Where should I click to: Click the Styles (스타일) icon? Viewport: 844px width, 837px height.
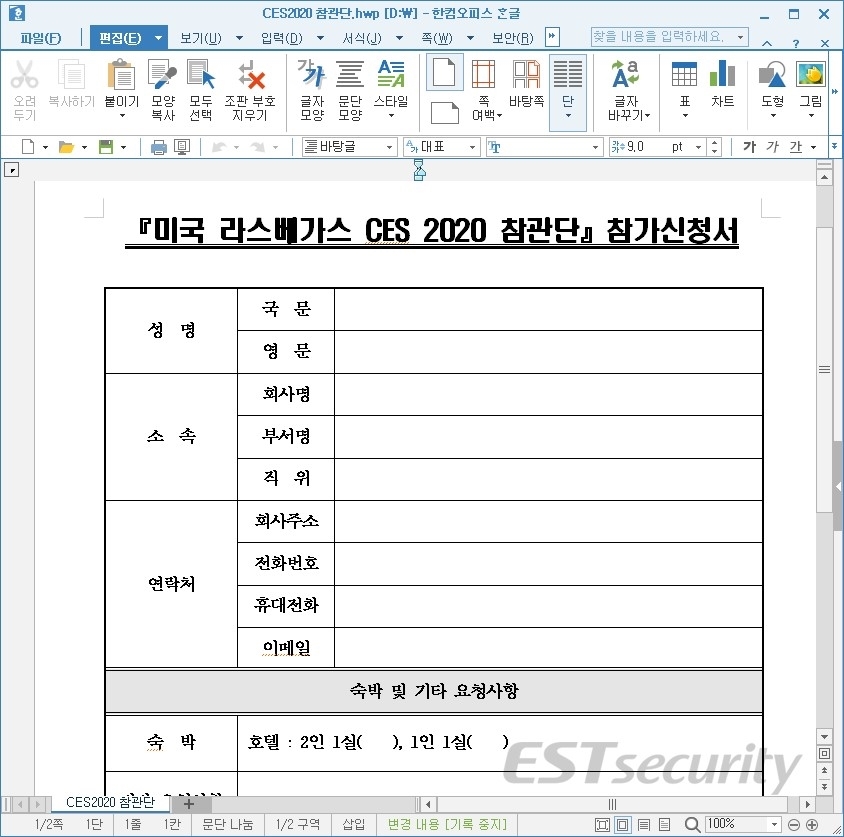pyautogui.click(x=391, y=74)
